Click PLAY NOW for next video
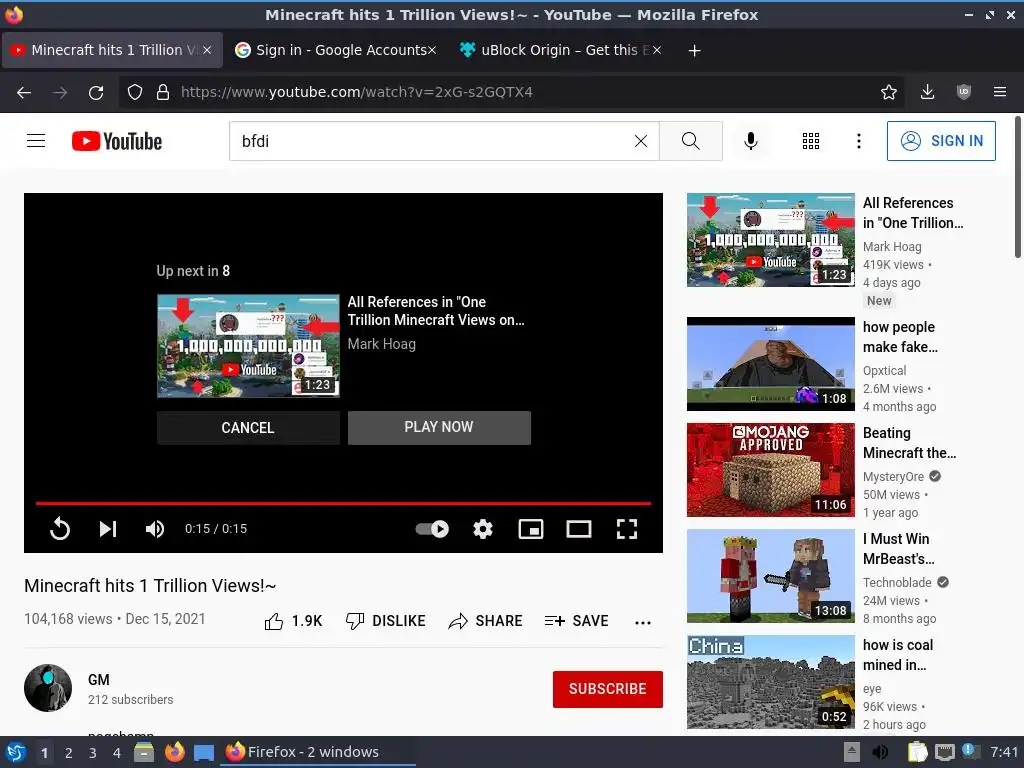Image resolution: width=1024 pixels, height=768 pixels. pos(439,428)
